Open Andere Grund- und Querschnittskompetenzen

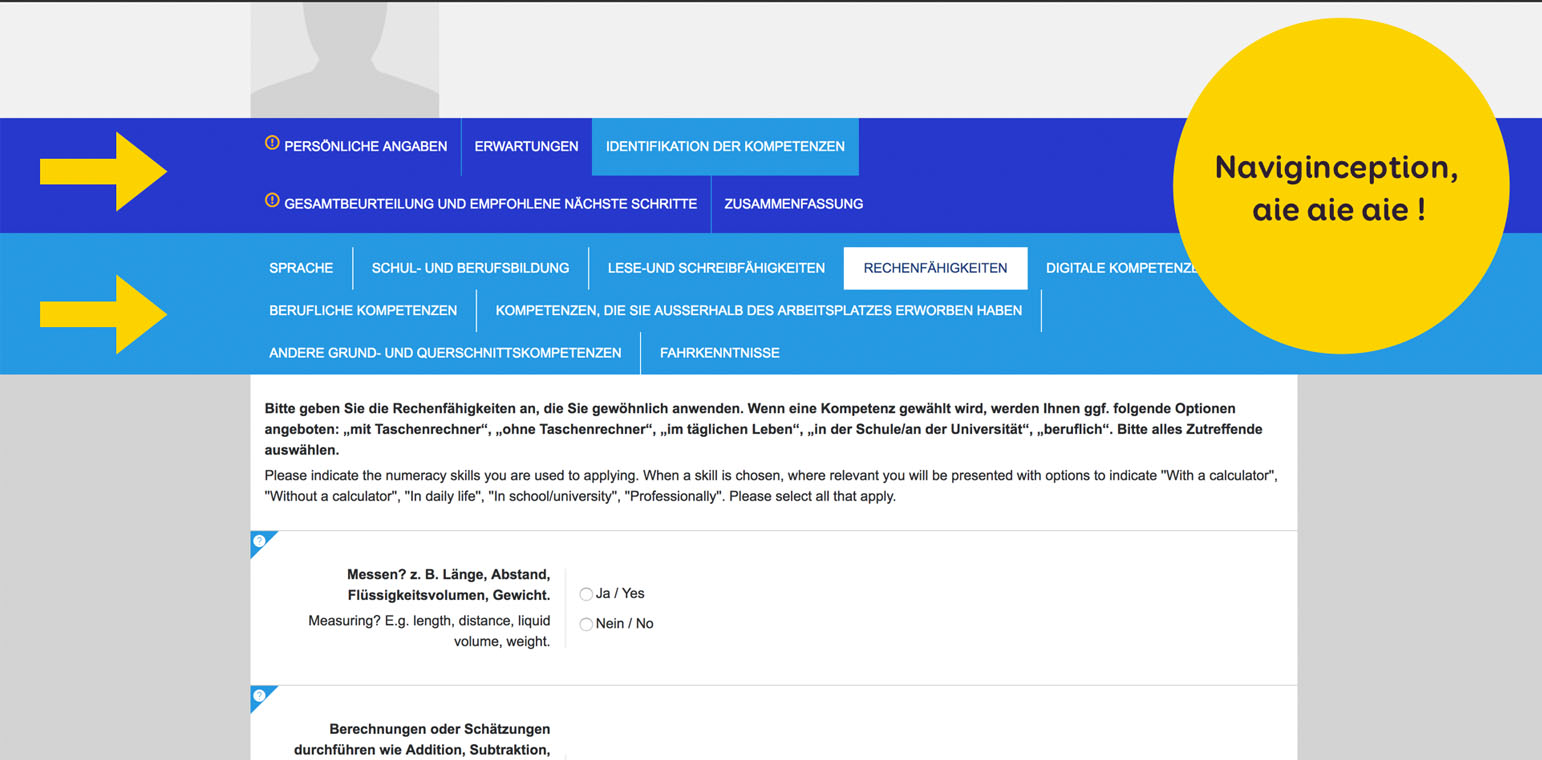443,352
